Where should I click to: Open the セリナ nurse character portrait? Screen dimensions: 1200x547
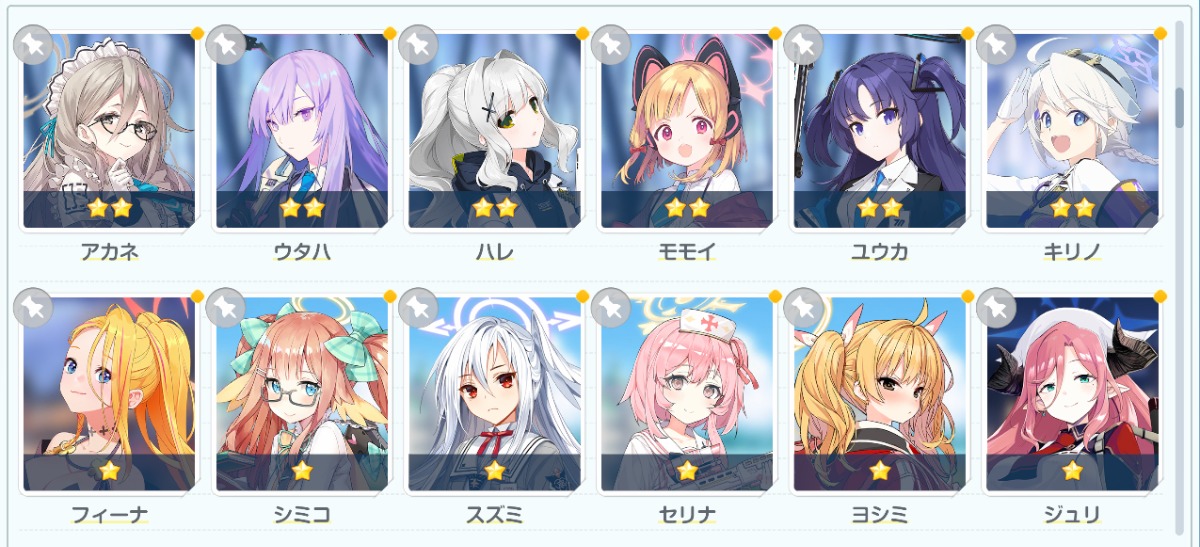[687, 394]
